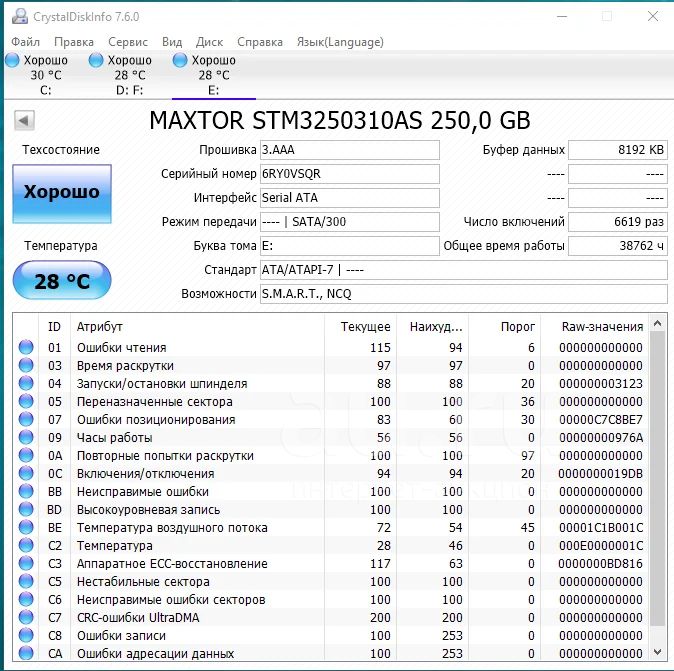Click status orb for Запуски/остановки шпинделя
This screenshot has height=671, width=674.
click(x=26, y=383)
